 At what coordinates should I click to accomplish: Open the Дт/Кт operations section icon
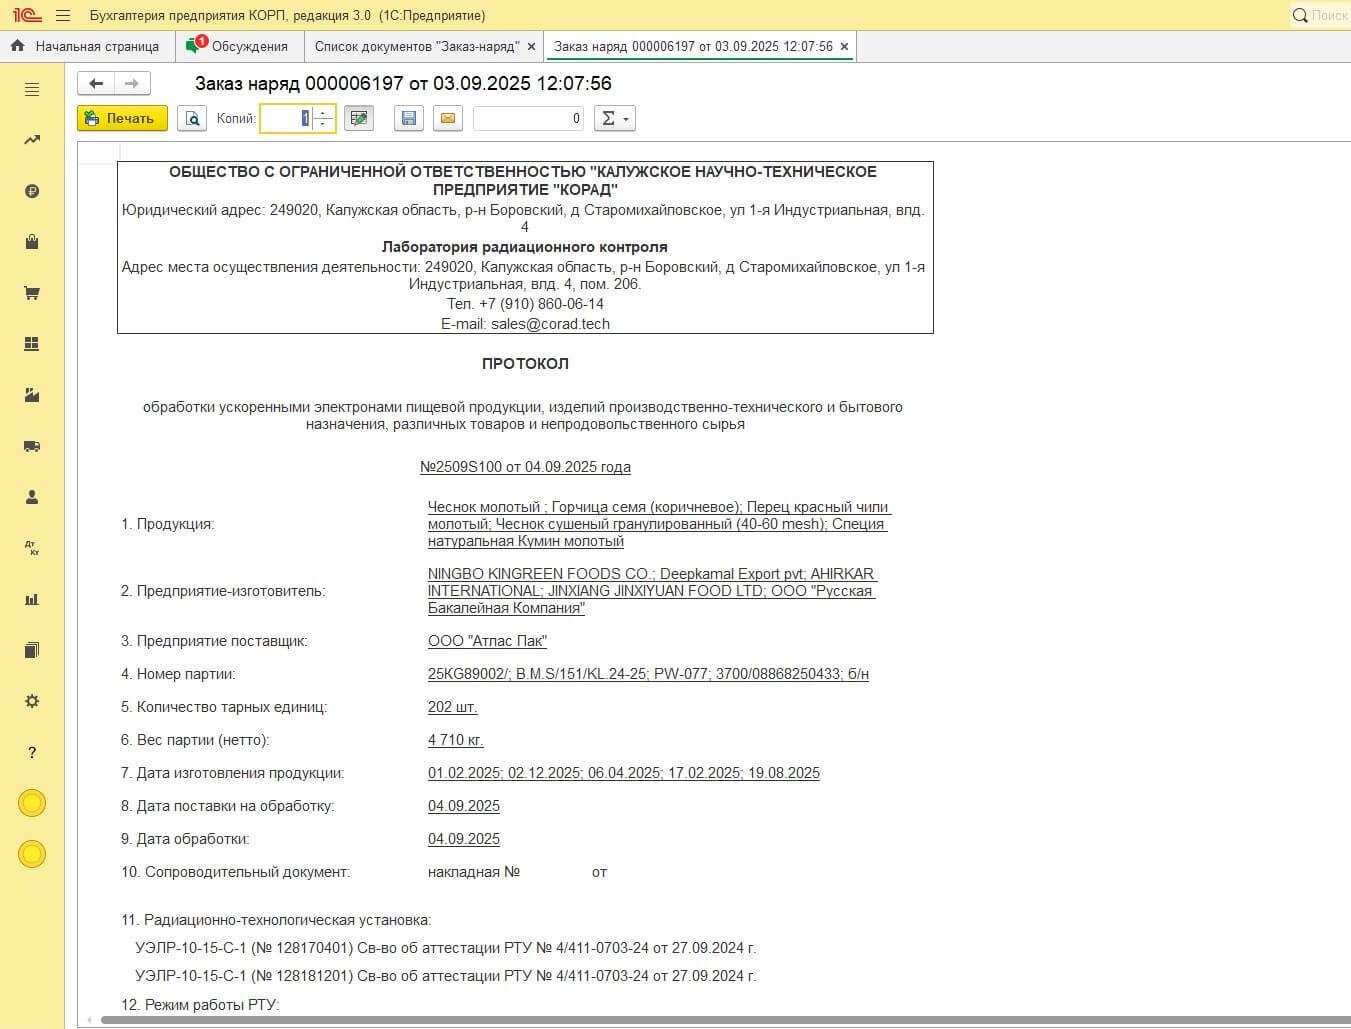click(x=32, y=548)
